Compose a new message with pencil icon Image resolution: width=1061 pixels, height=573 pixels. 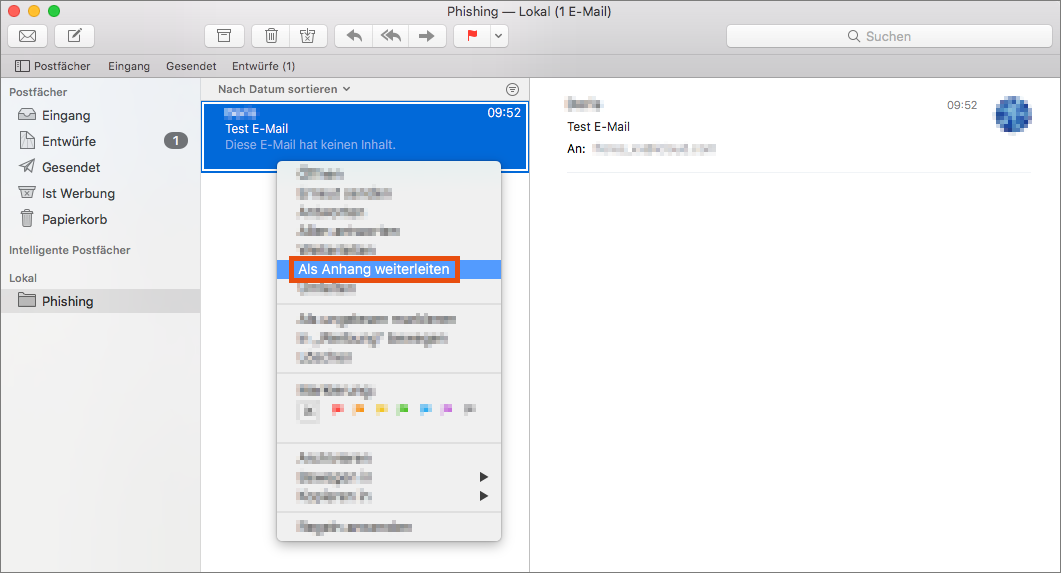[74, 36]
